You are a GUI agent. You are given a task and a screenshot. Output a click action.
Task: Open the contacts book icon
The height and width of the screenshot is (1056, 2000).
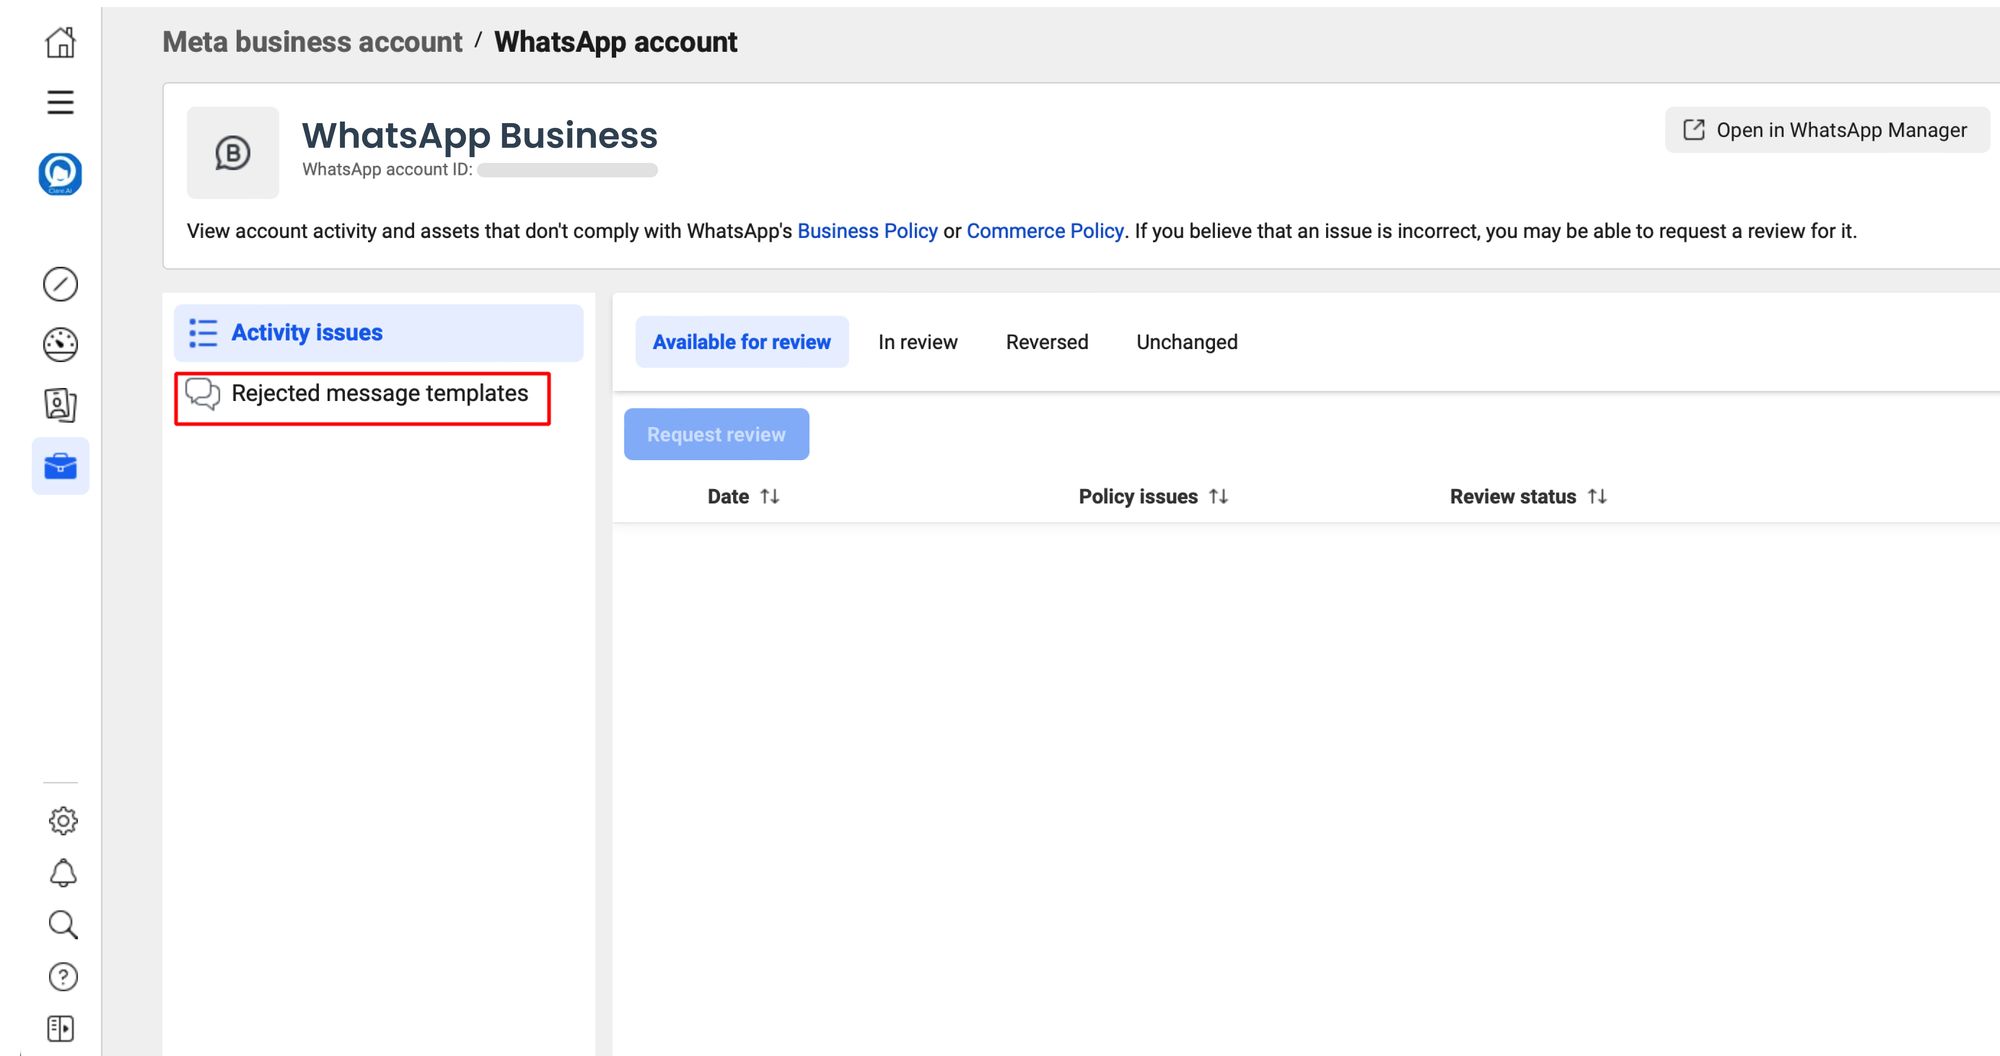coord(60,405)
